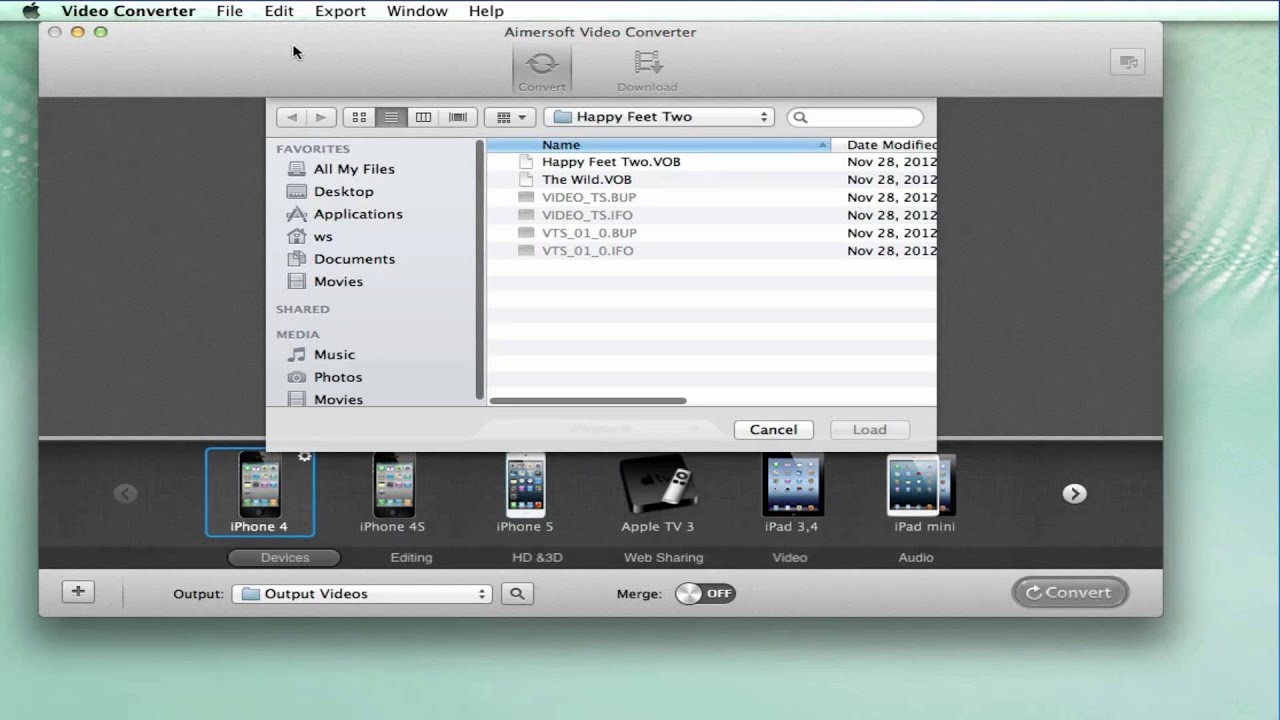The width and height of the screenshot is (1280, 720).
Task: Open the Edit menu
Action: (x=279, y=11)
